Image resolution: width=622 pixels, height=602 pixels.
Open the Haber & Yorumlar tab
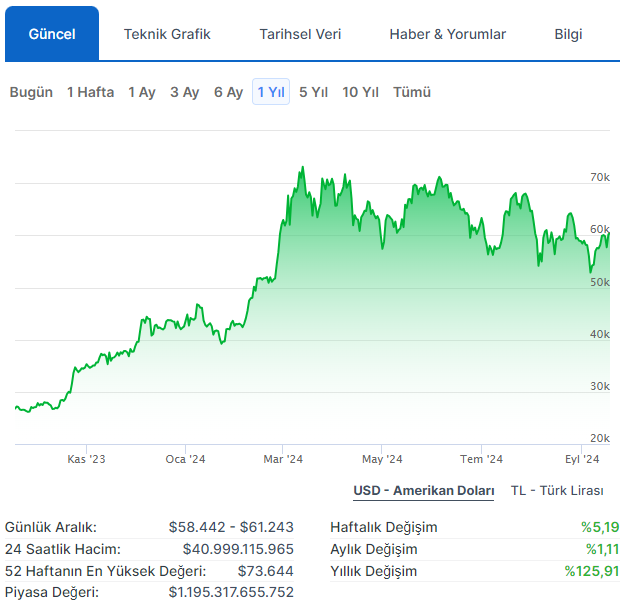(x=447, y=34)
